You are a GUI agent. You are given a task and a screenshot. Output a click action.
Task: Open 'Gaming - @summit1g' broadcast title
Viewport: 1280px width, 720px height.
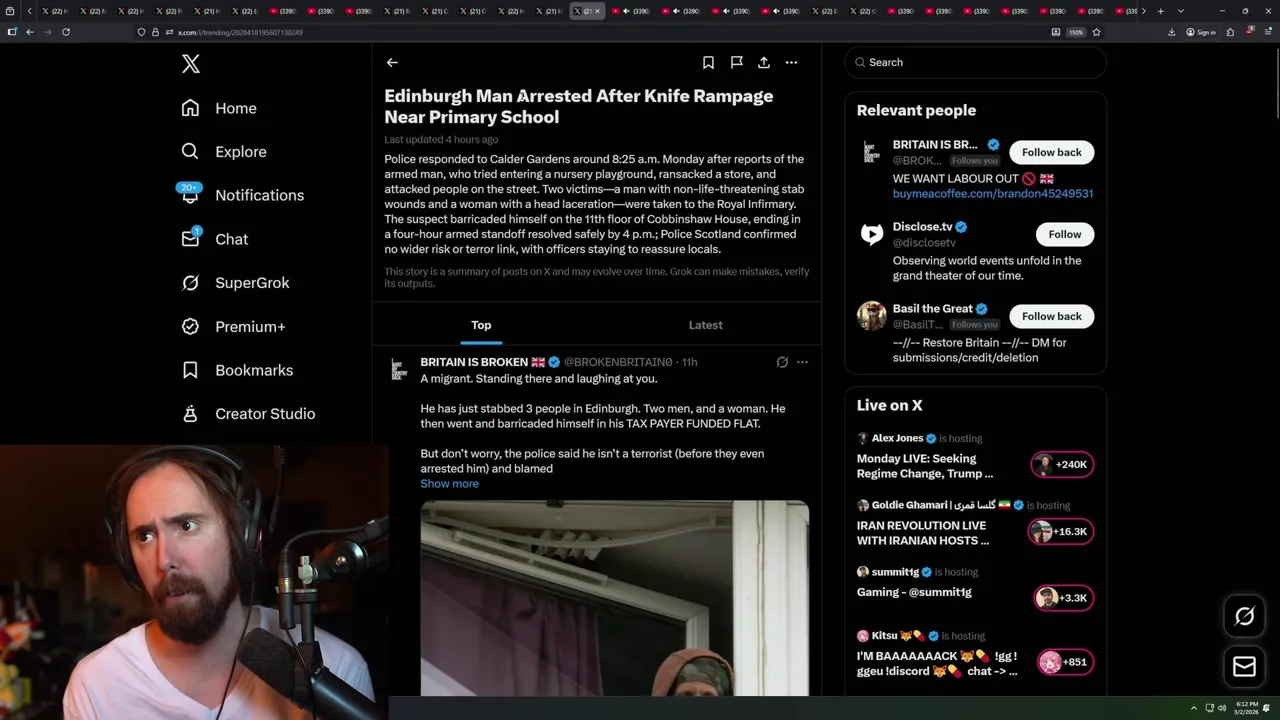click(x=914, y=592)
